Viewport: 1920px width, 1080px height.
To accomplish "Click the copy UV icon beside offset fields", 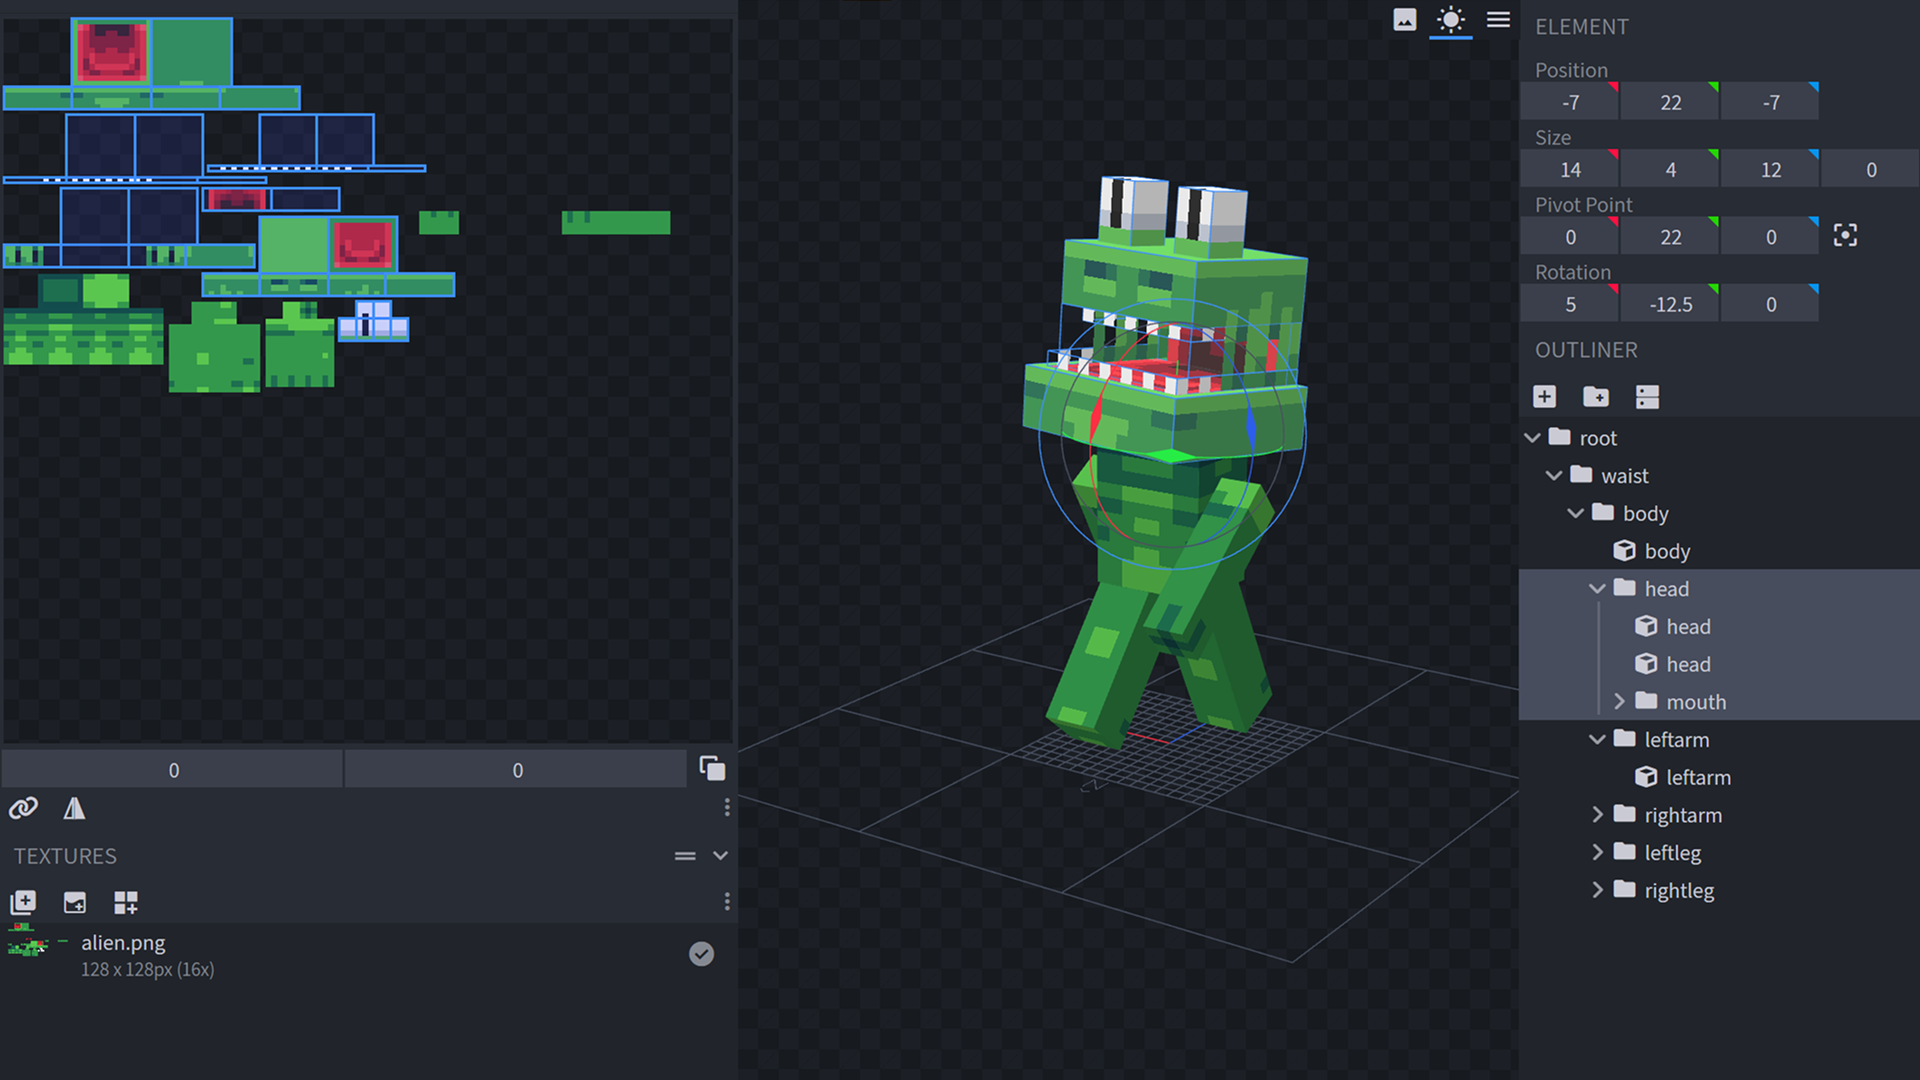I will click(x=712, y=768).
